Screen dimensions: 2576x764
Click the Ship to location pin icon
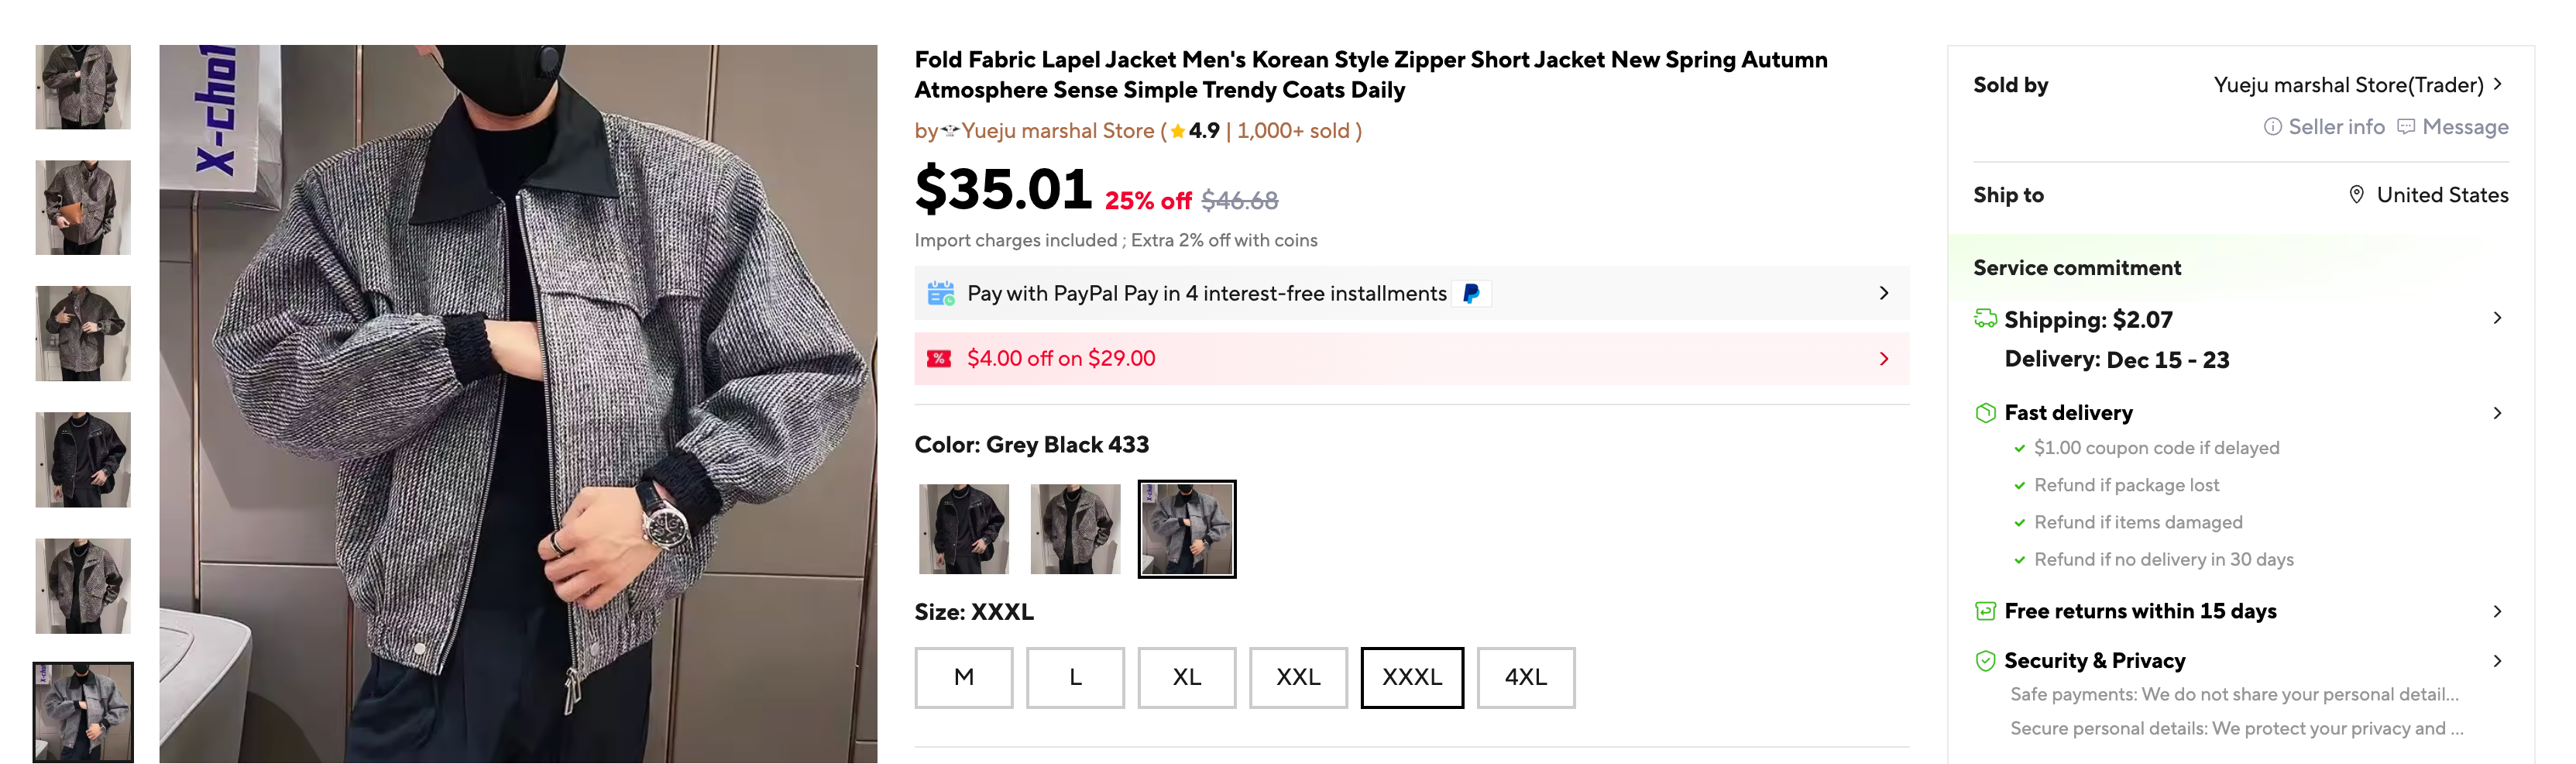click(x=2356, y=195)
